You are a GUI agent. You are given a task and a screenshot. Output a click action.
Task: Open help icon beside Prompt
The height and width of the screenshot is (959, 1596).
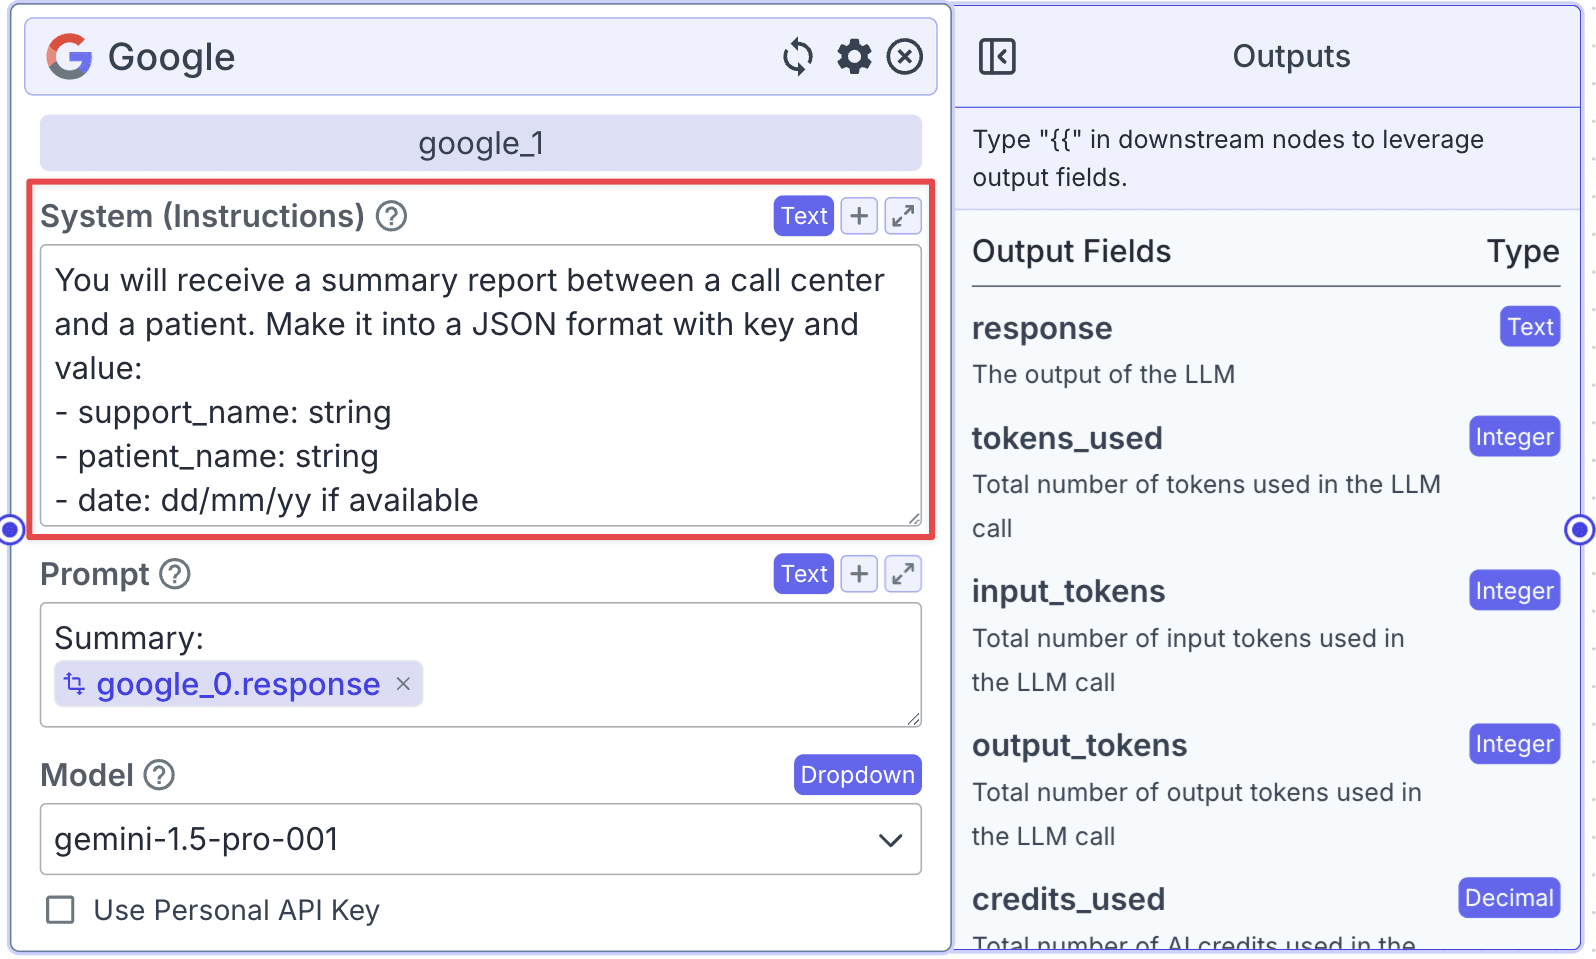coord(175,574)
